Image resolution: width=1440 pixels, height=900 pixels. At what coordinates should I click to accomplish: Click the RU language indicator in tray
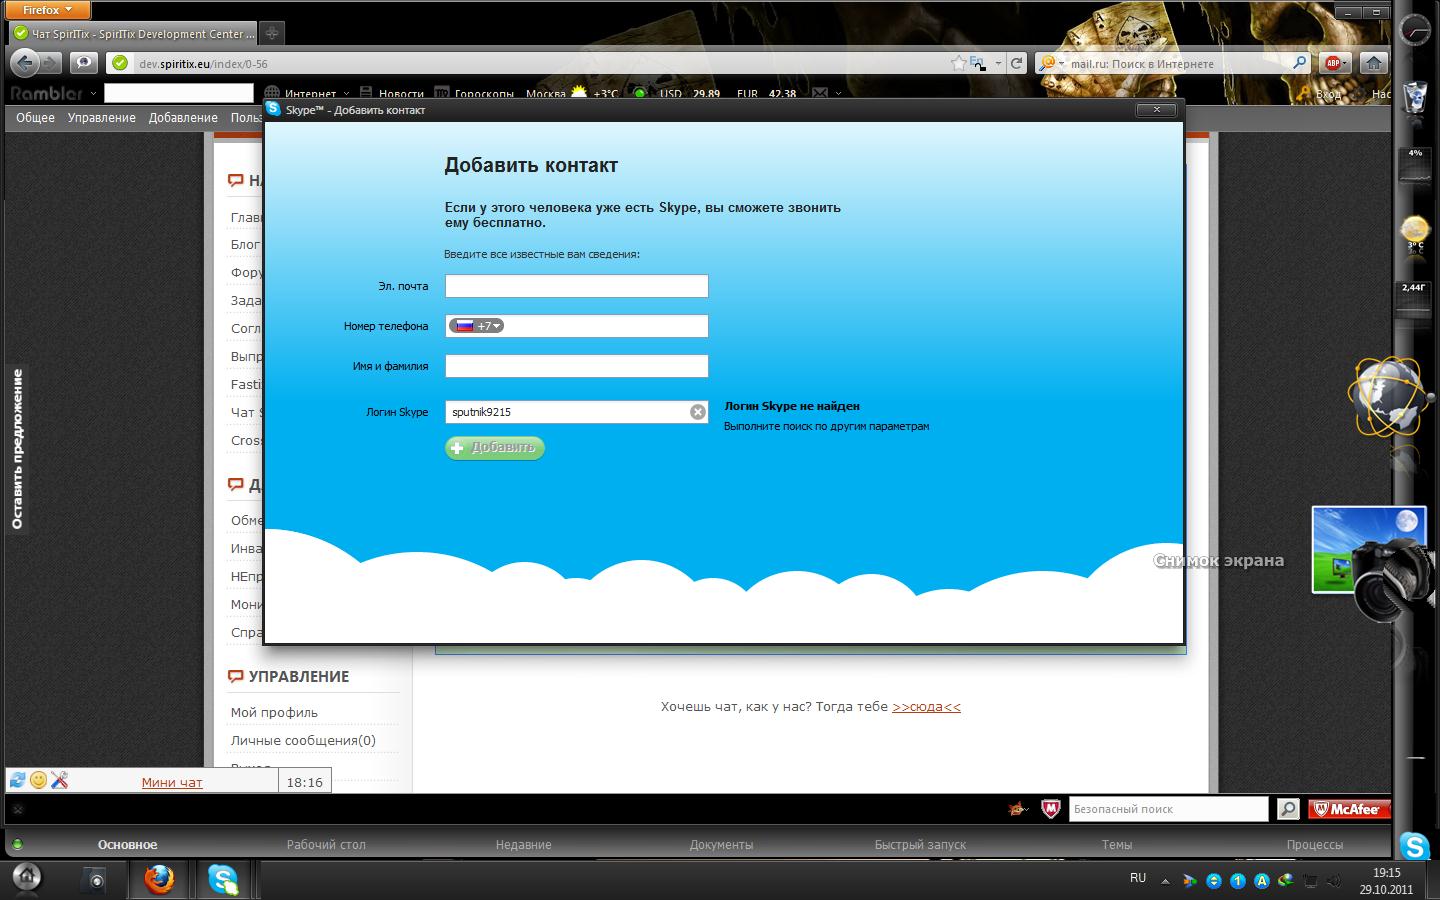point(1138,878)
